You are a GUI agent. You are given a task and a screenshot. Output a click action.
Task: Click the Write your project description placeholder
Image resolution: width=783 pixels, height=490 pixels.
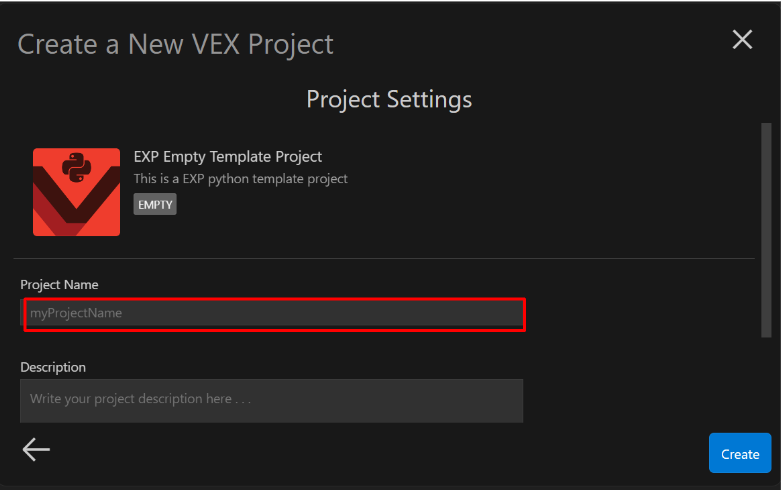(140, 400)
